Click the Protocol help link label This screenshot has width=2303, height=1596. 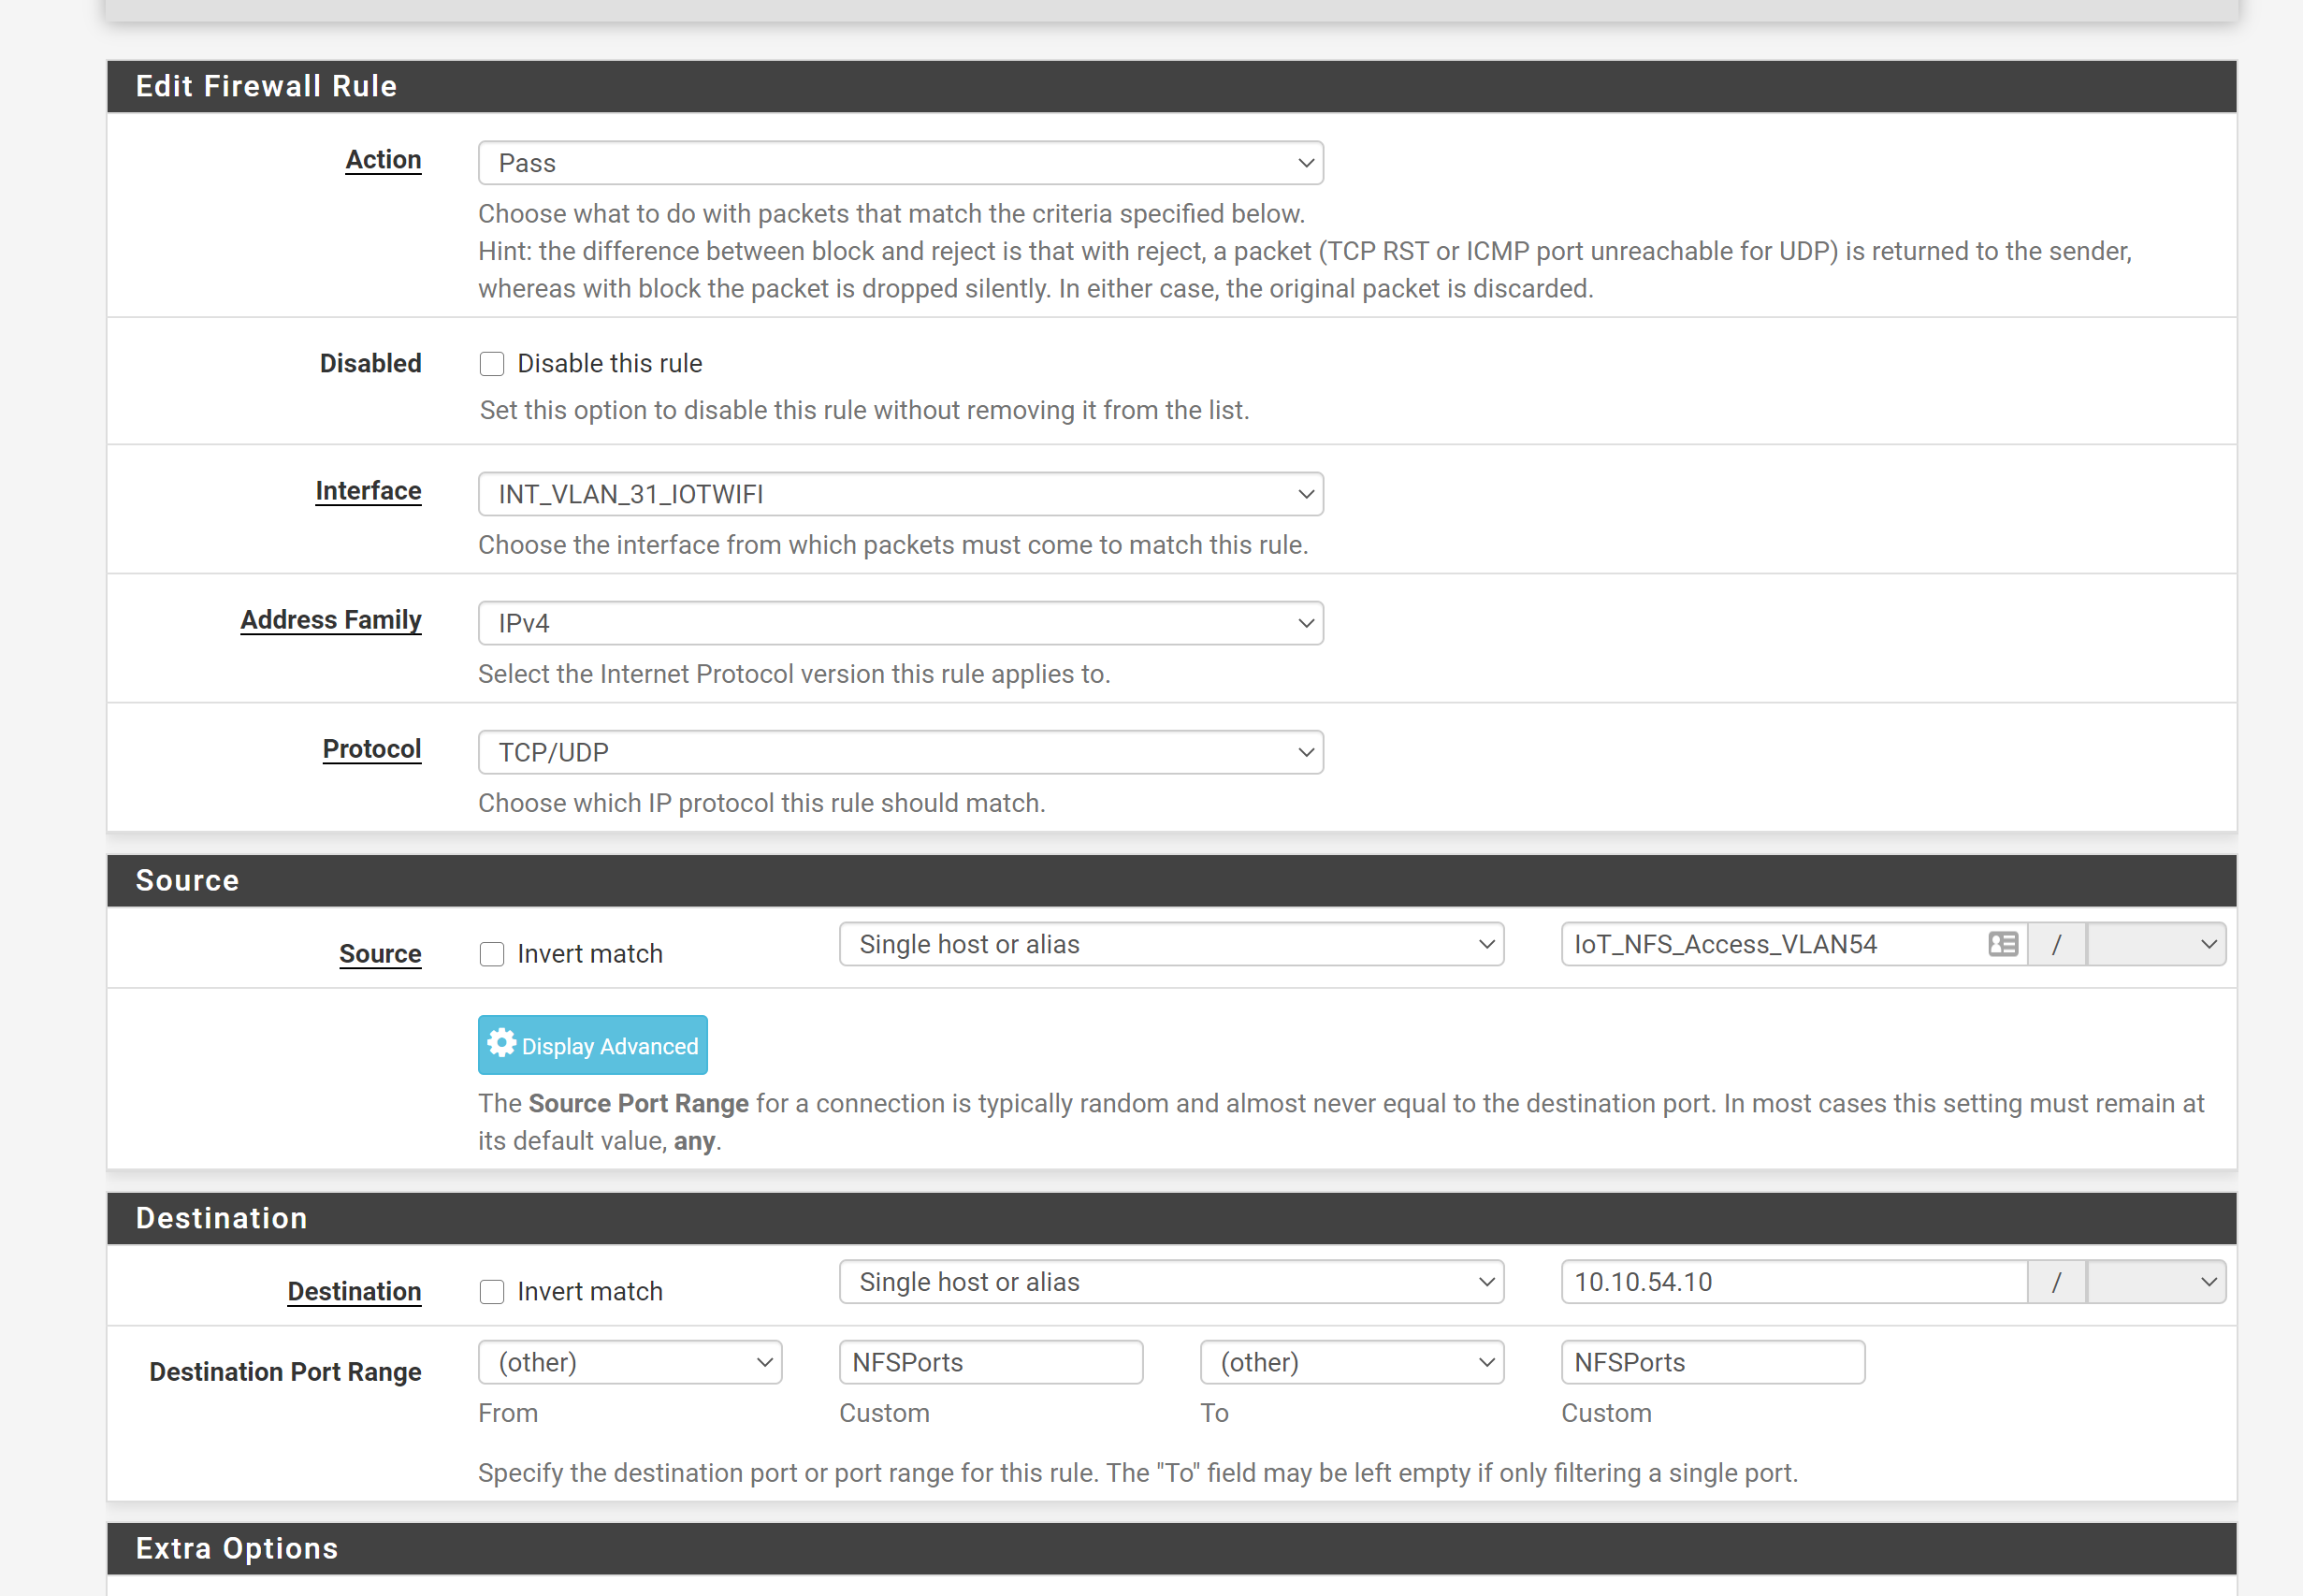pyautogui.click(x=371, y=749)
